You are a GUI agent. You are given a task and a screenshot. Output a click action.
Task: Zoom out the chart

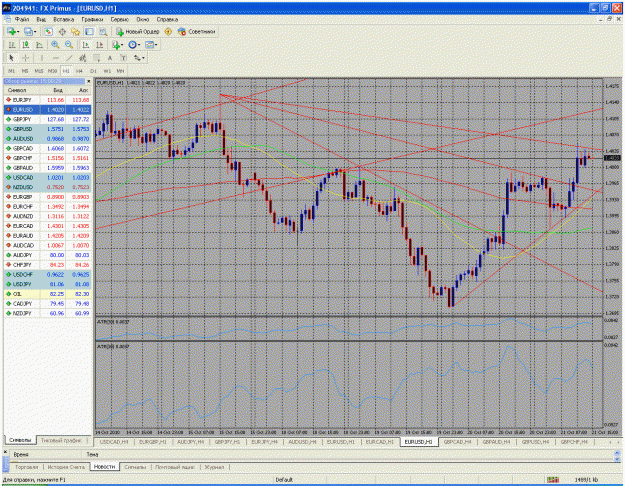69,45
